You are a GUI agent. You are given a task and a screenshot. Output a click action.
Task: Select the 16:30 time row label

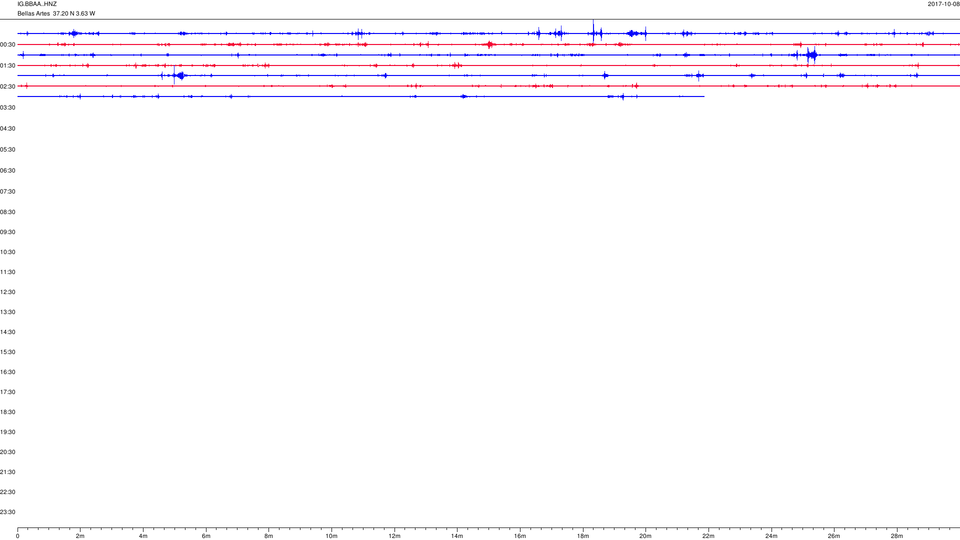(x=7, y=372)
